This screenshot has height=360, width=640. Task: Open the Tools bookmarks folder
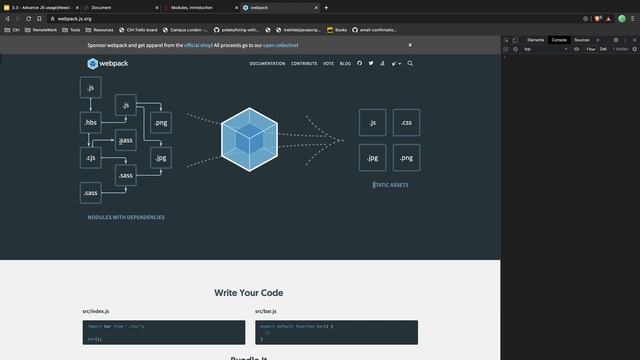pyautogui.click(x=71, y=30)
